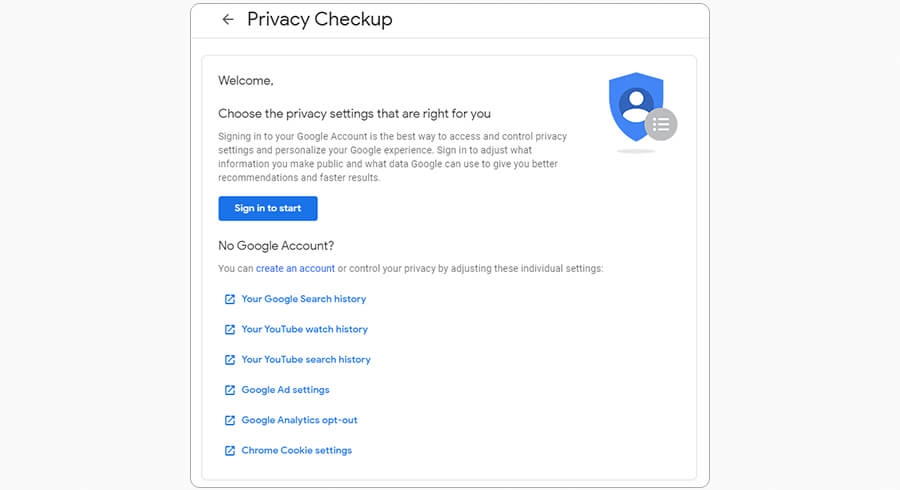
Task: Click the Privacy Checkup page title
Action: 320,19
